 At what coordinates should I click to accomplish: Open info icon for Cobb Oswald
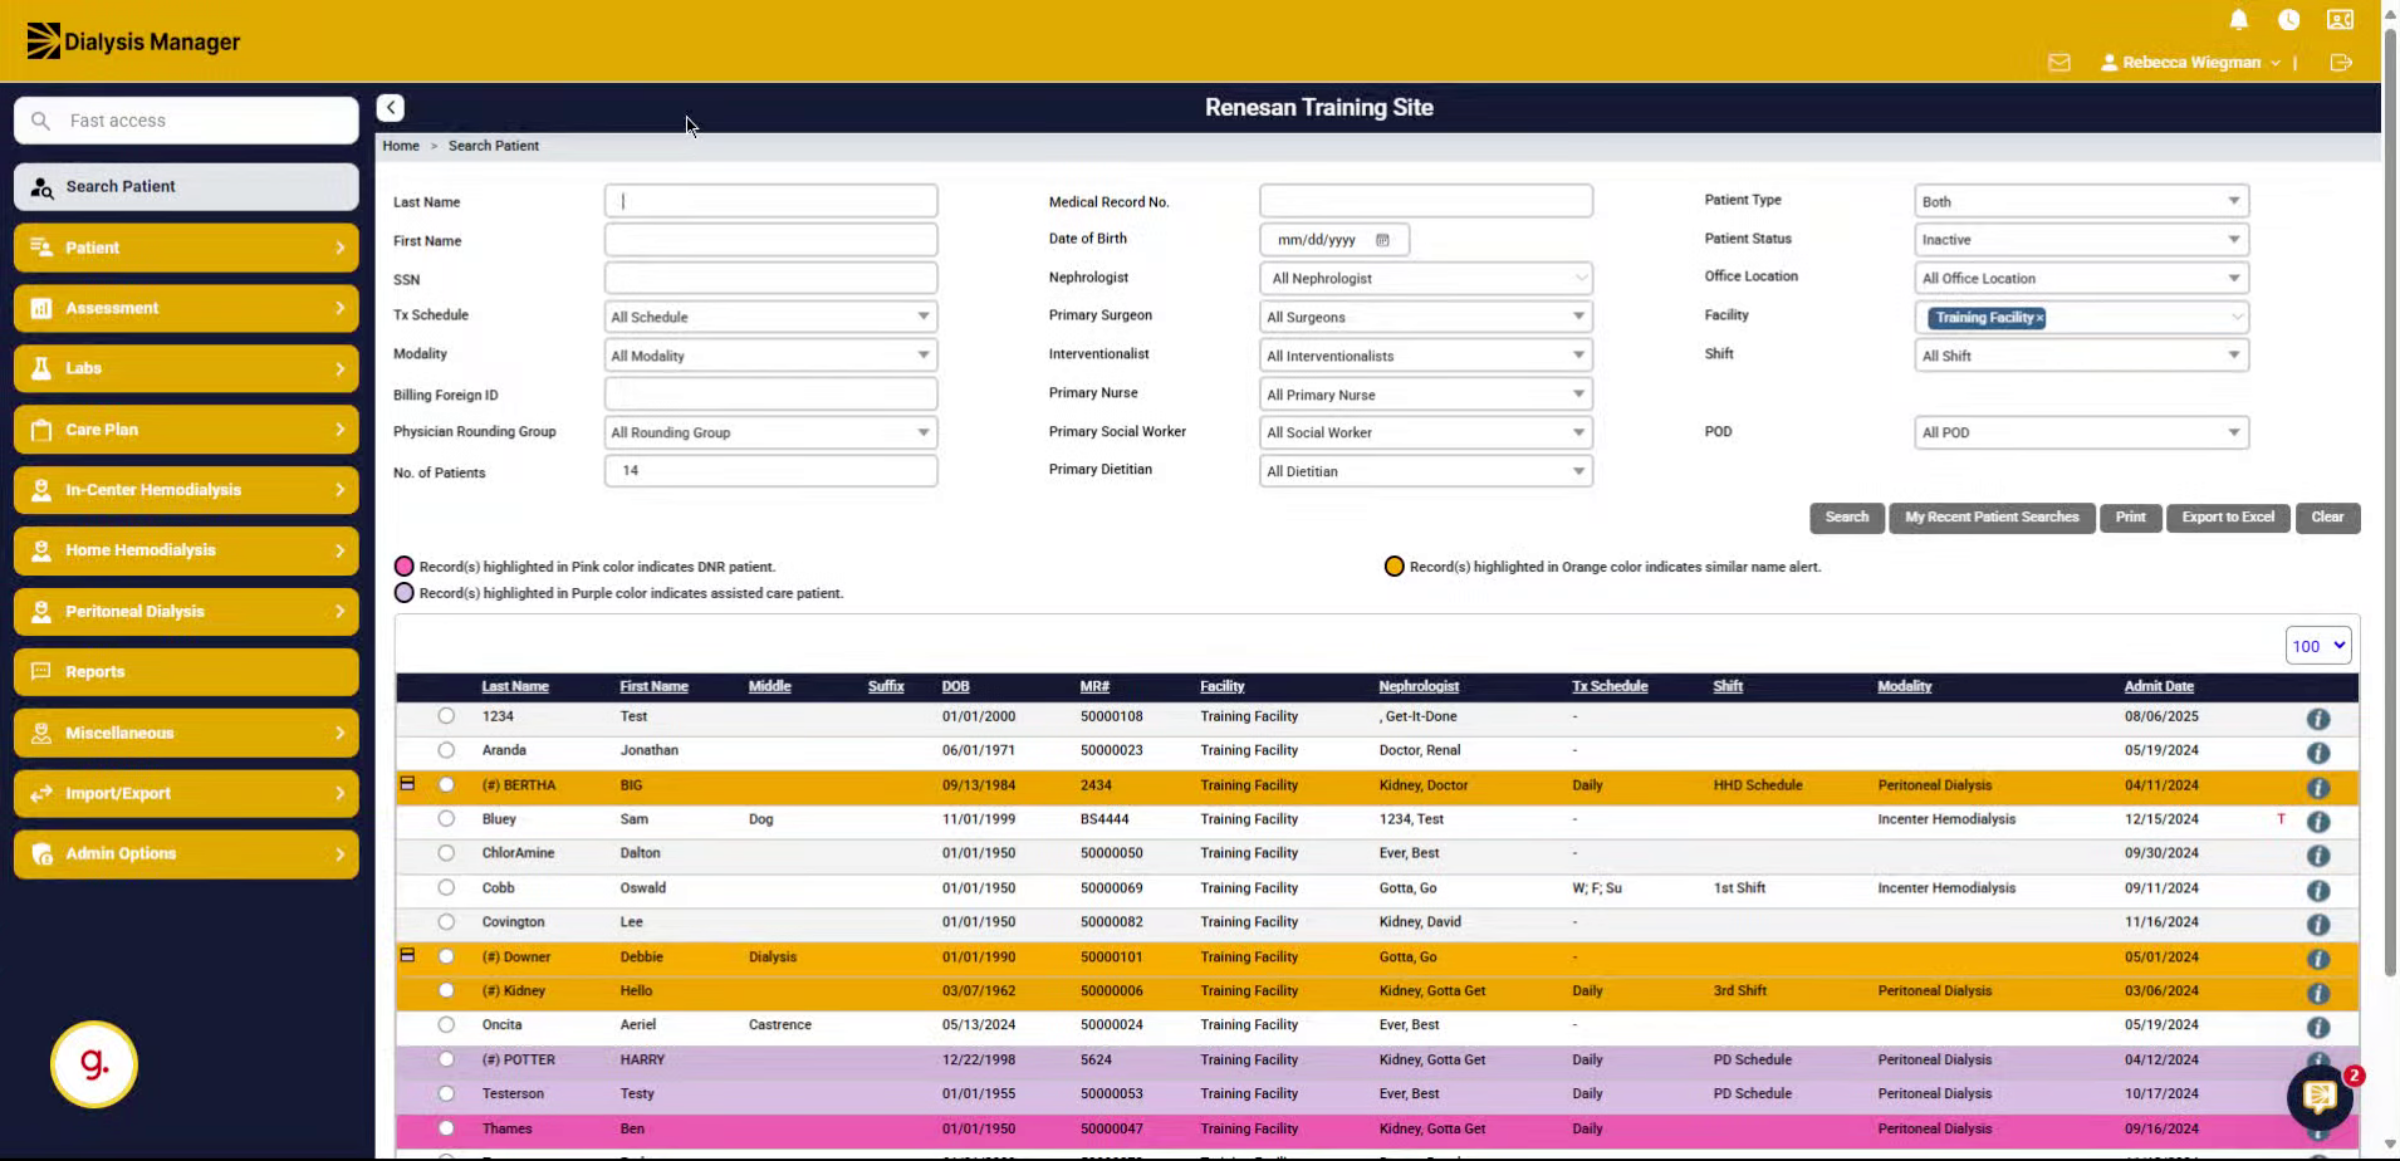(2317, 890)
